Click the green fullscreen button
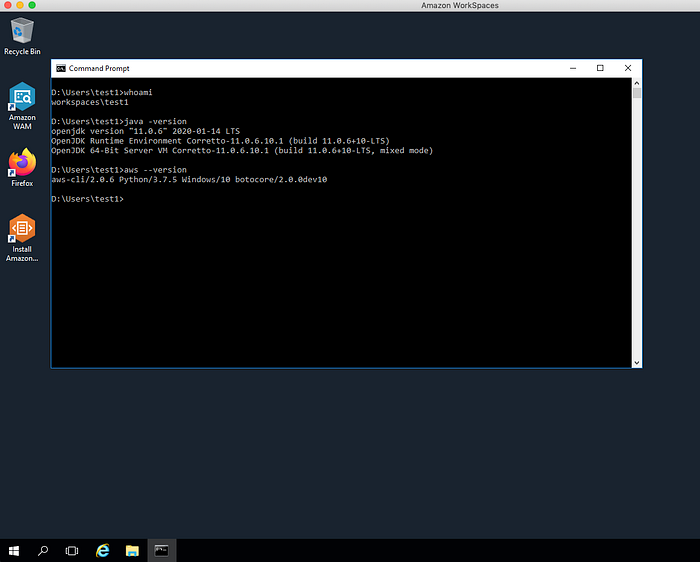The width and height of the screenshot is (700, 562). [x=32, y=5]
